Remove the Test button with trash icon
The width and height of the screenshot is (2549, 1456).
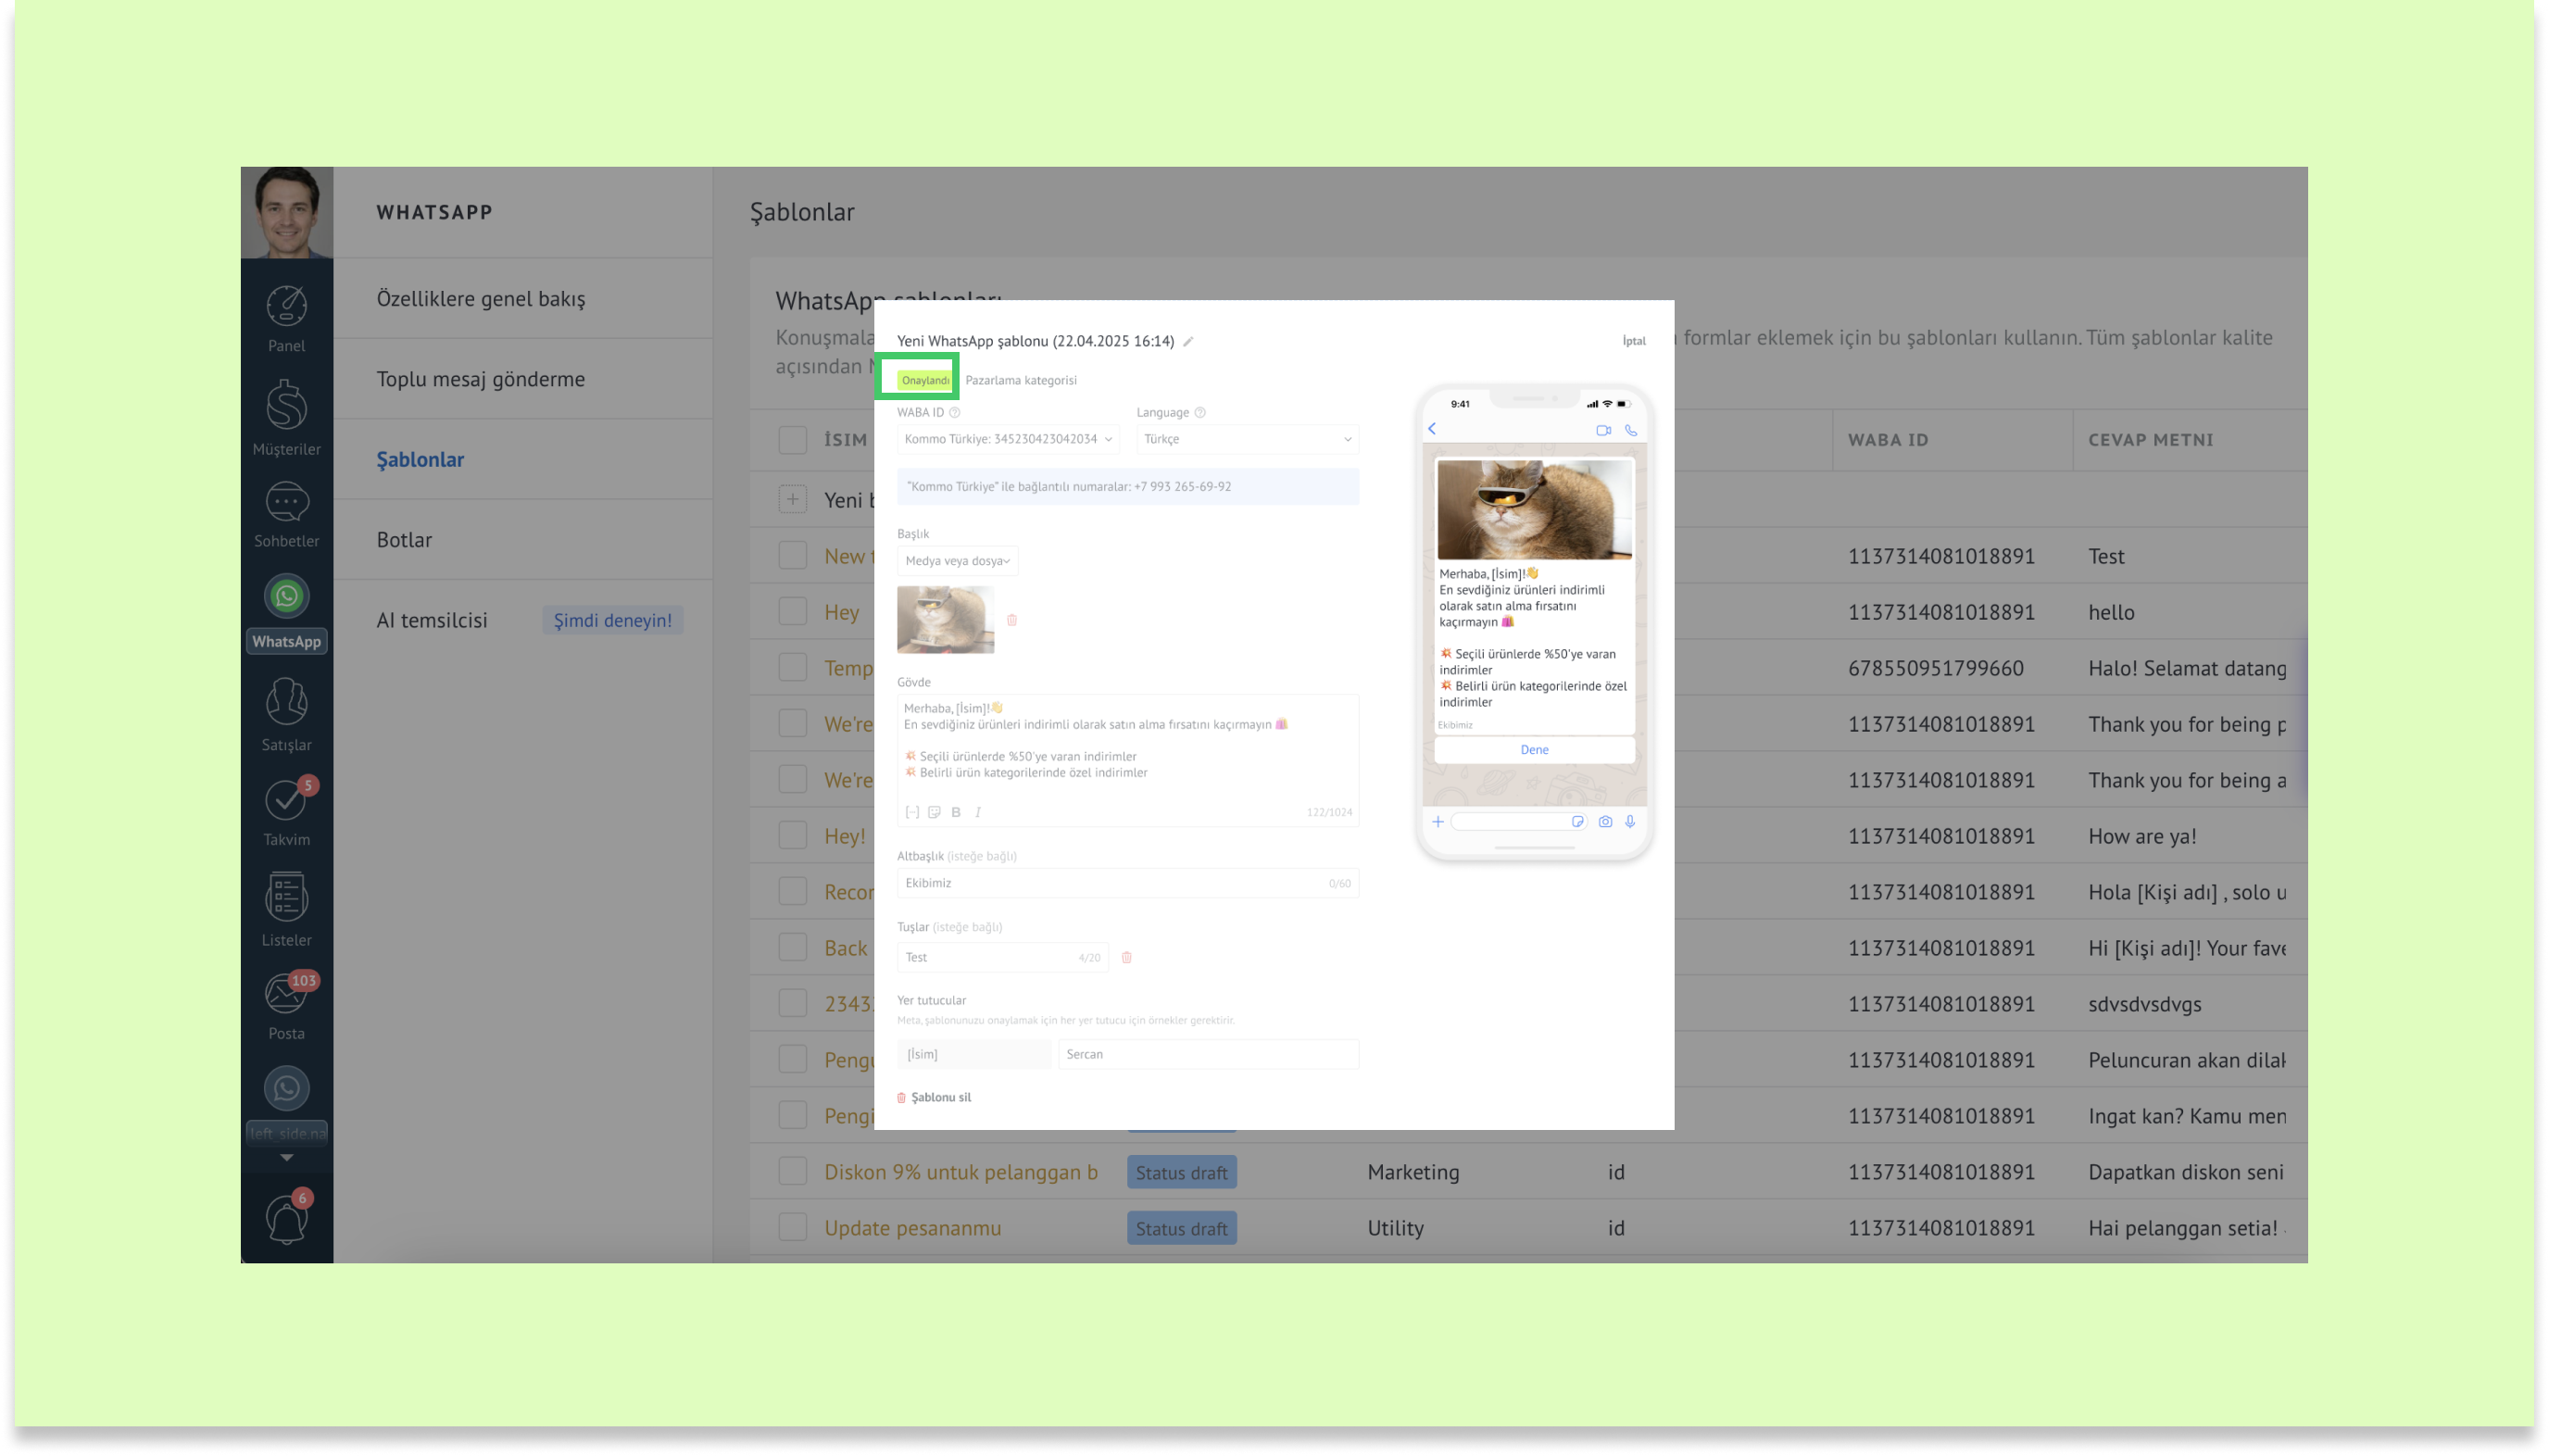(1126, 958)
